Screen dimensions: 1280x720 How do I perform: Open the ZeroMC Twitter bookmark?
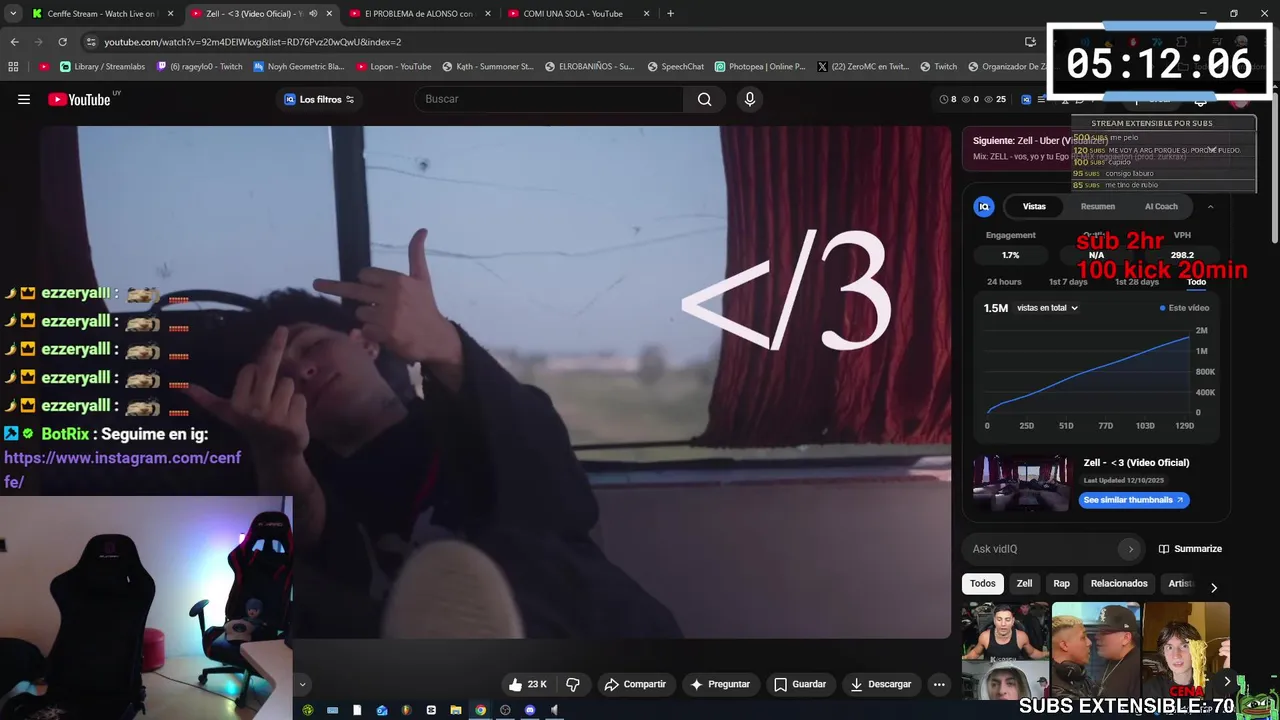click(863, 67)
